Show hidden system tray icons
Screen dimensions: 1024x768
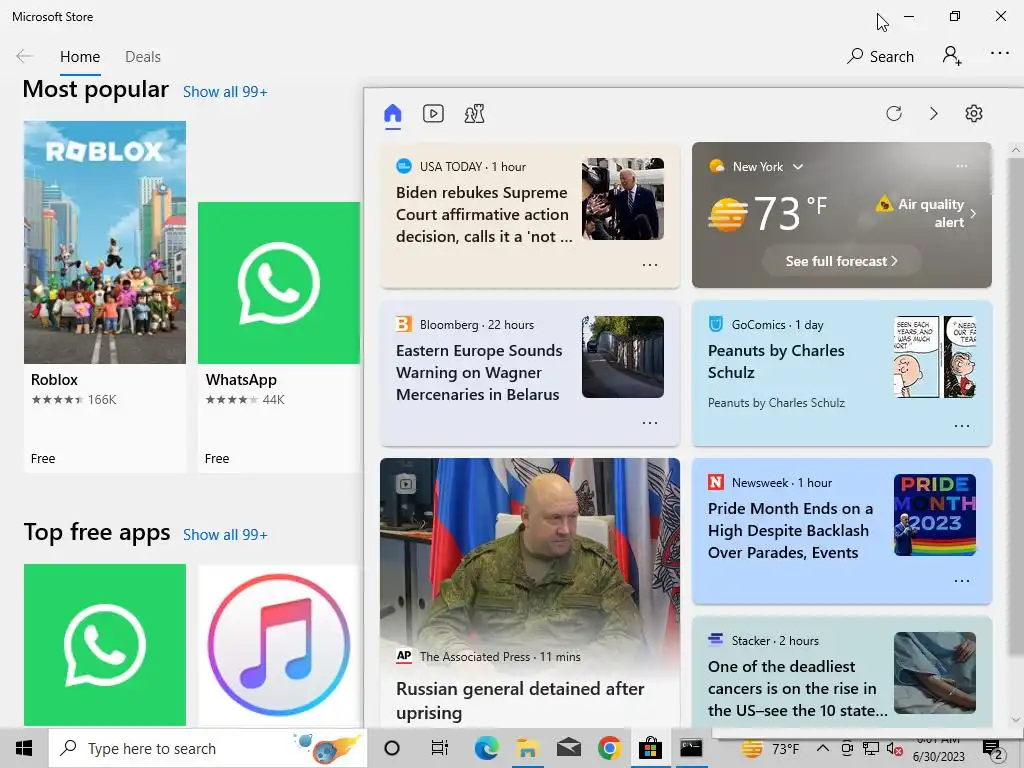pos(823,748)
